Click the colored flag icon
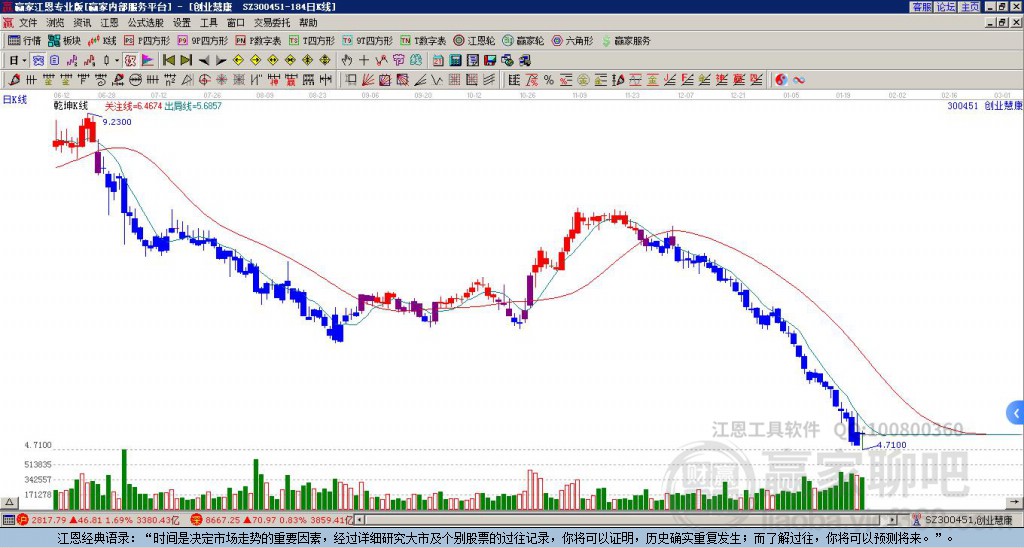 tap(148, 61)
